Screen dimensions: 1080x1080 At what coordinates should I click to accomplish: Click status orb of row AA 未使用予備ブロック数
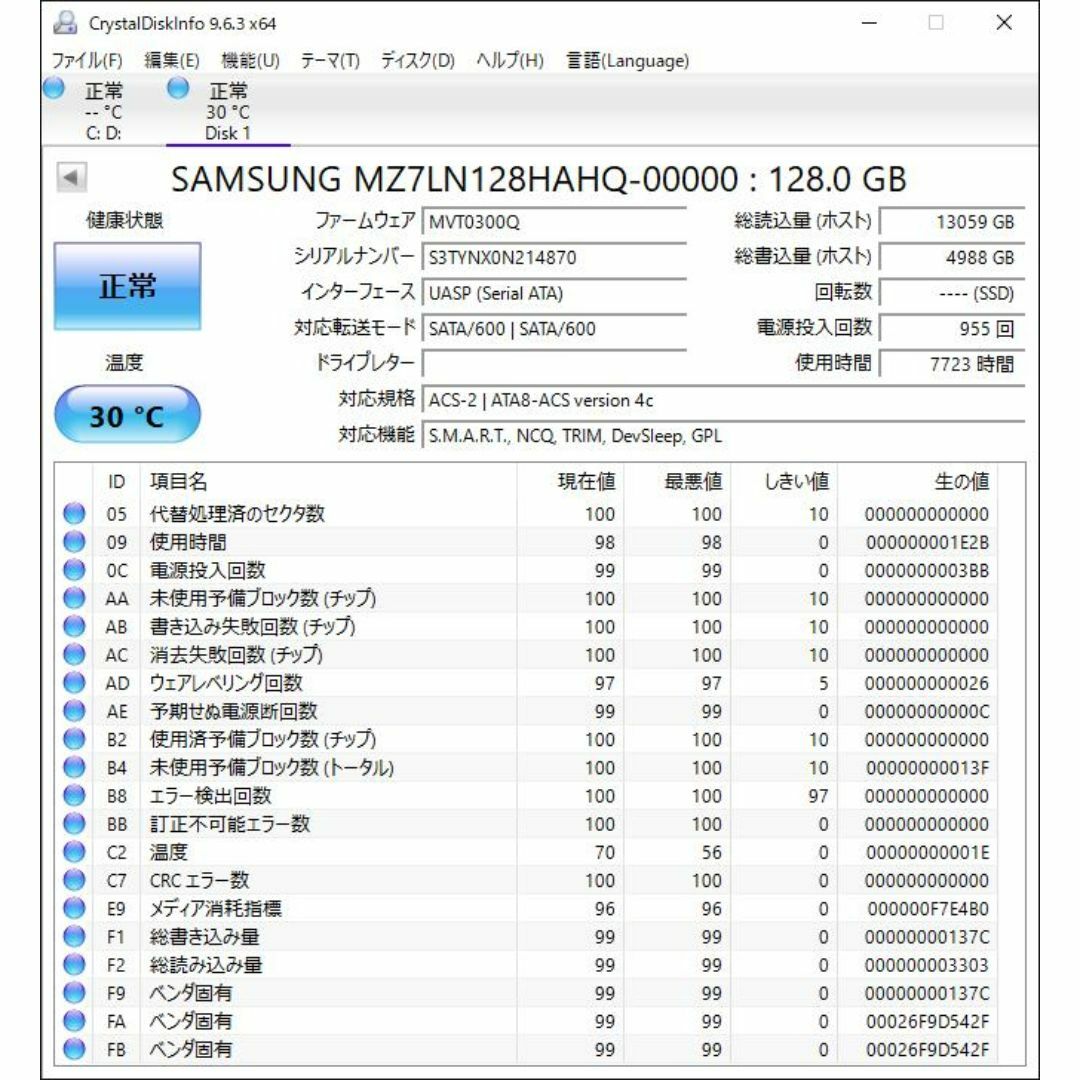(x=74, y=599)
